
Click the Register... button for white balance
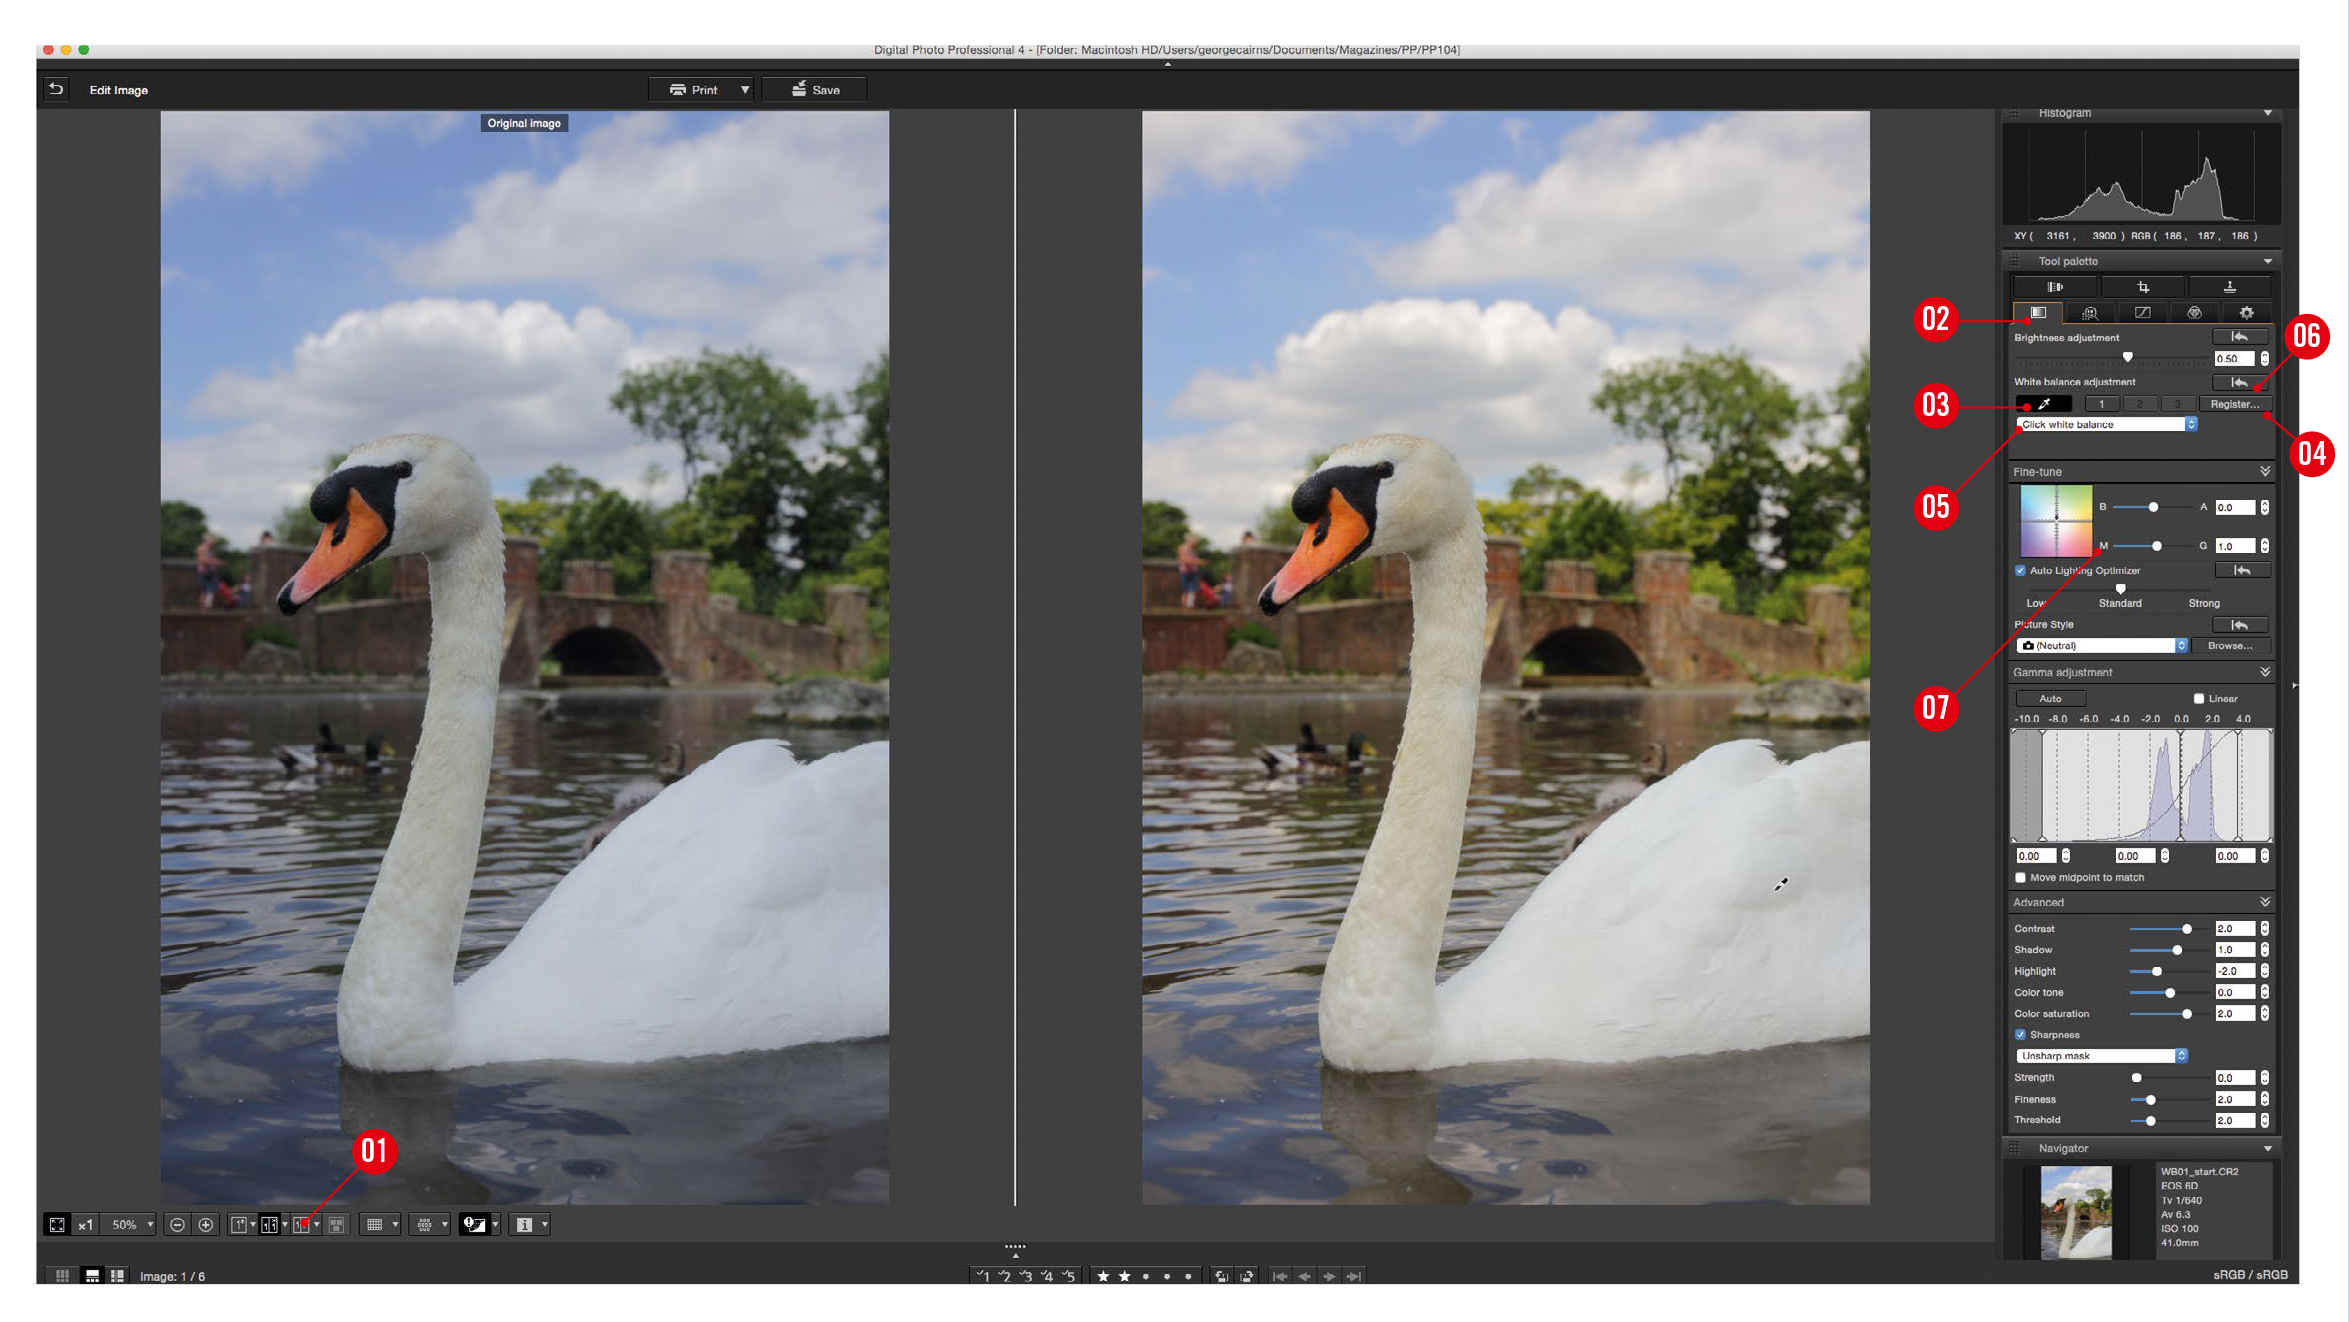[x=2236, y=403]
